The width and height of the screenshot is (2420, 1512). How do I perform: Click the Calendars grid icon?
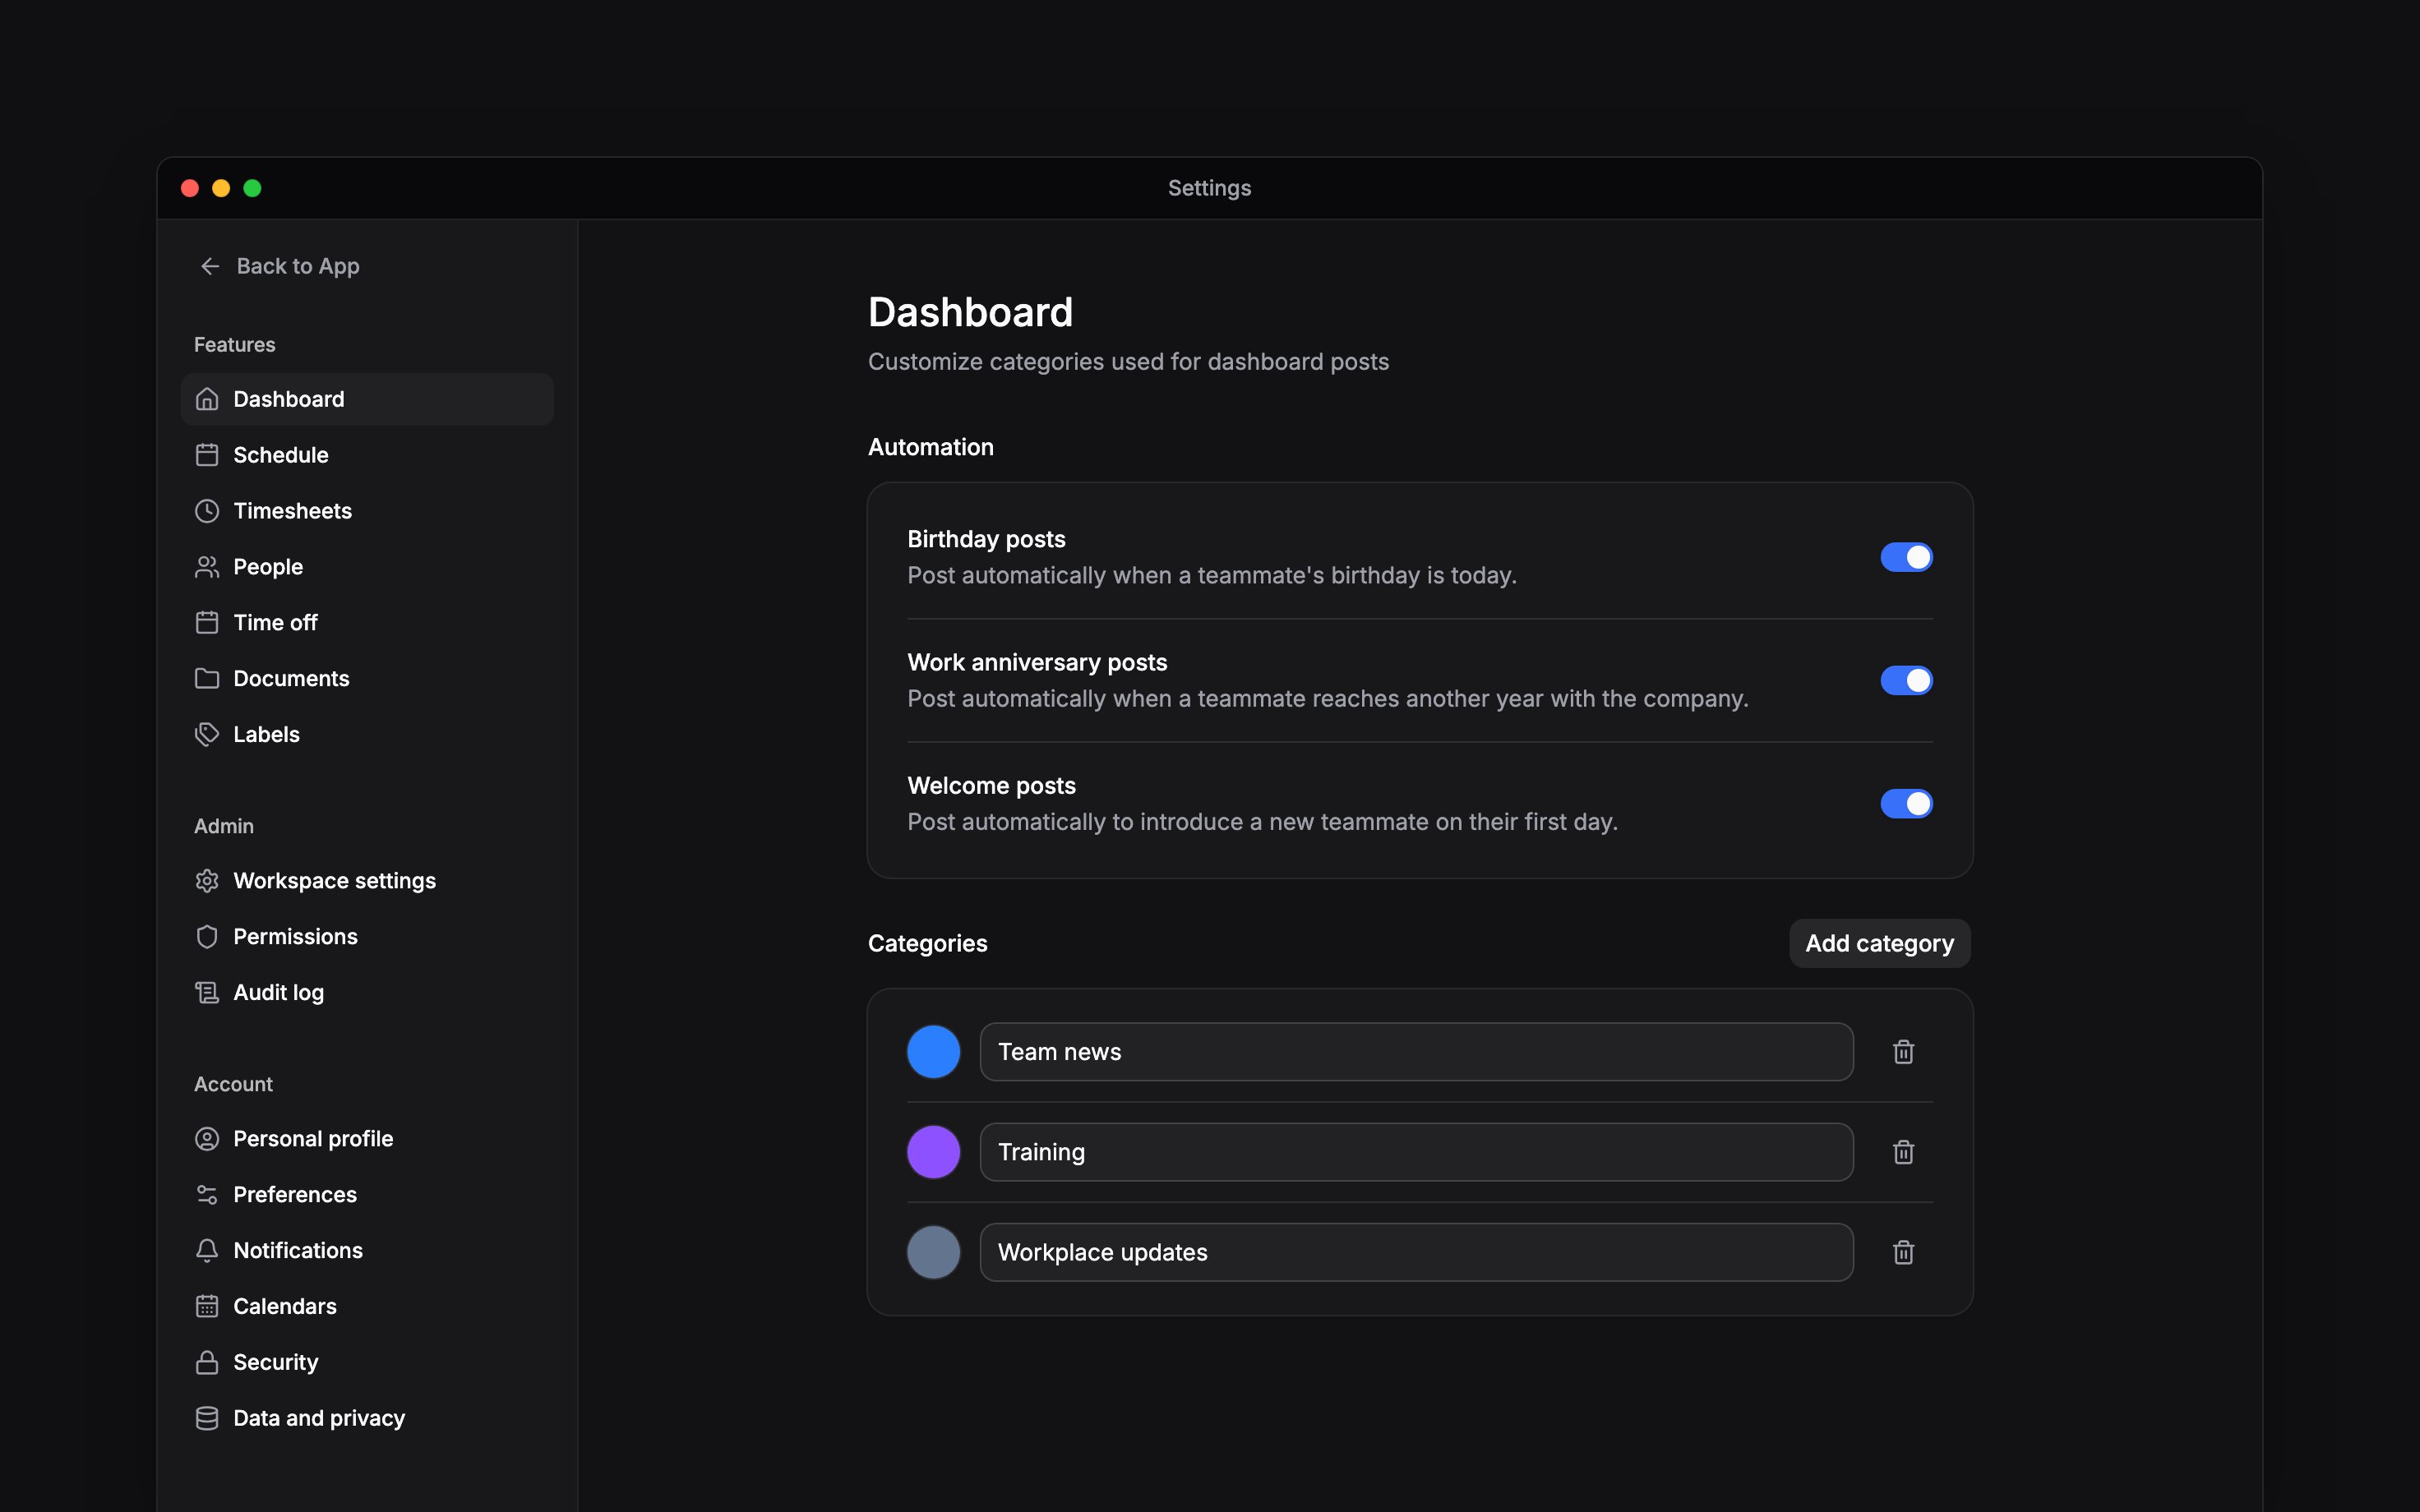click(207, 1307)
